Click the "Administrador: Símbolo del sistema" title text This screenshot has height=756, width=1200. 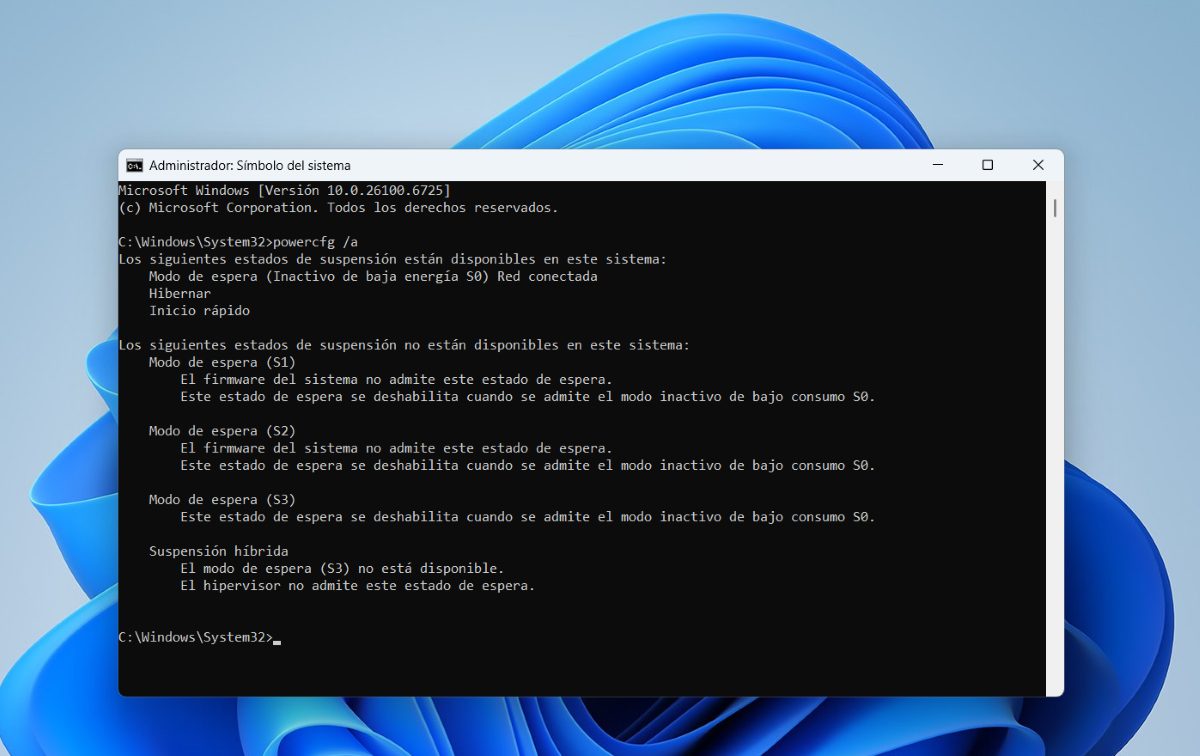250,165
